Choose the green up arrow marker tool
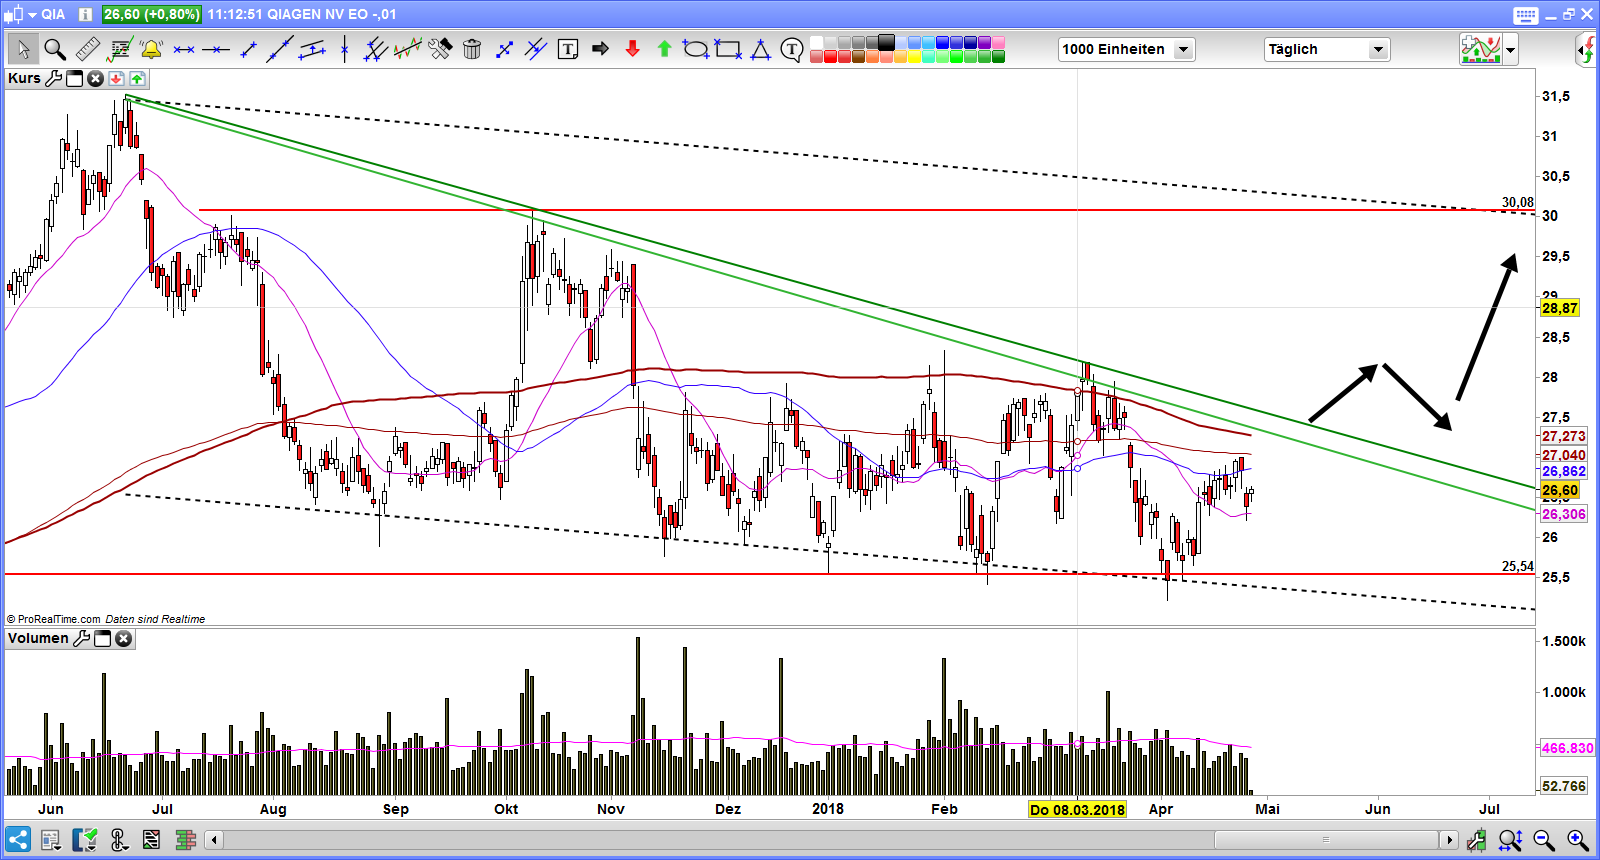 [664, 49]
